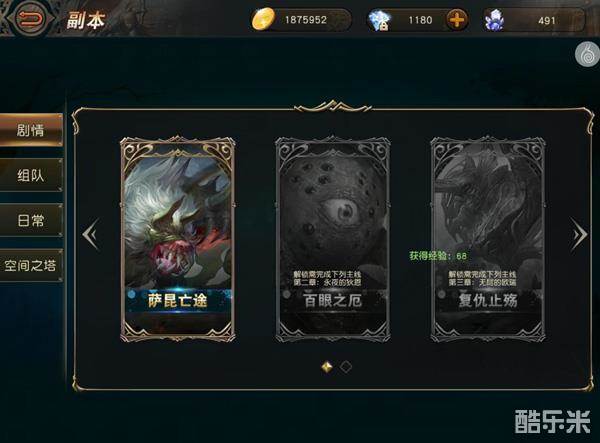Select the locked 复仇止殇 dungeon card
Viewport: 600px width, 443px height.
pyautogui.click(x=488, y=239)
